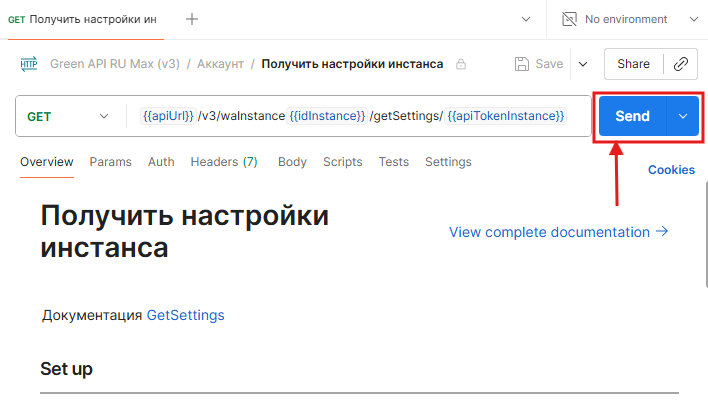Open the GetSettings documentation link

pos(186,315)
